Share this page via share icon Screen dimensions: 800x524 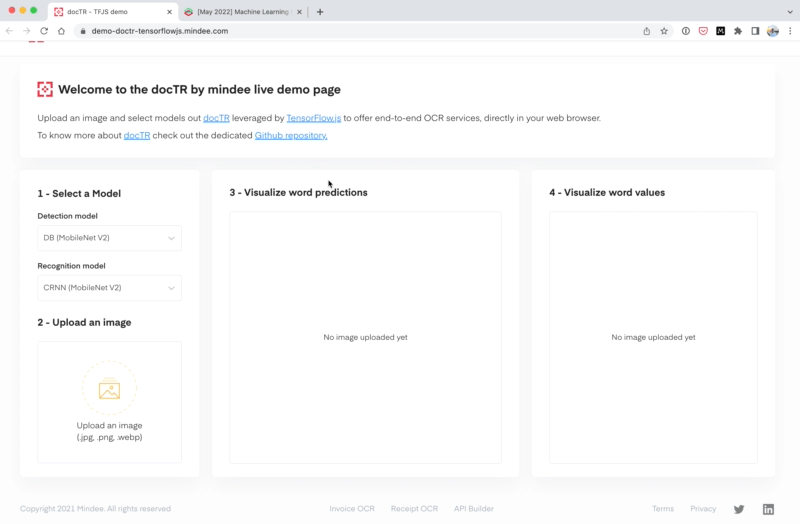pos(646,31)
